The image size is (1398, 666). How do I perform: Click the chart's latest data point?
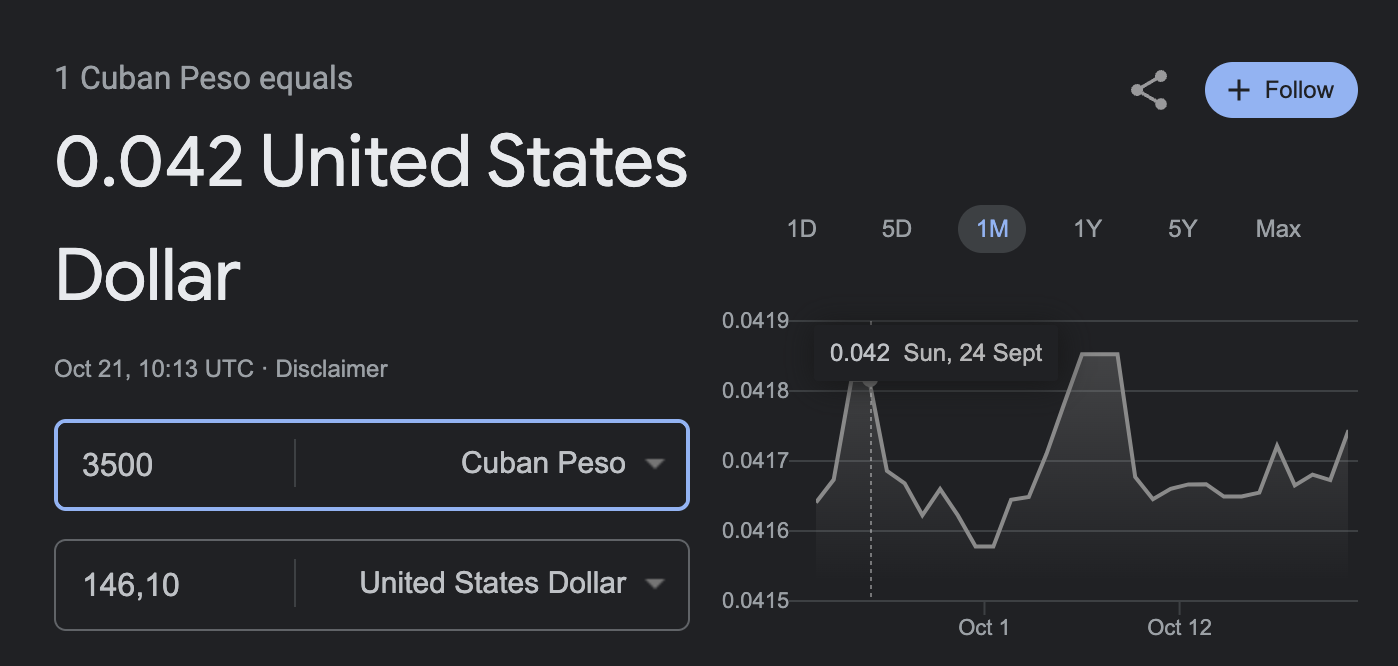(1347, 432)
